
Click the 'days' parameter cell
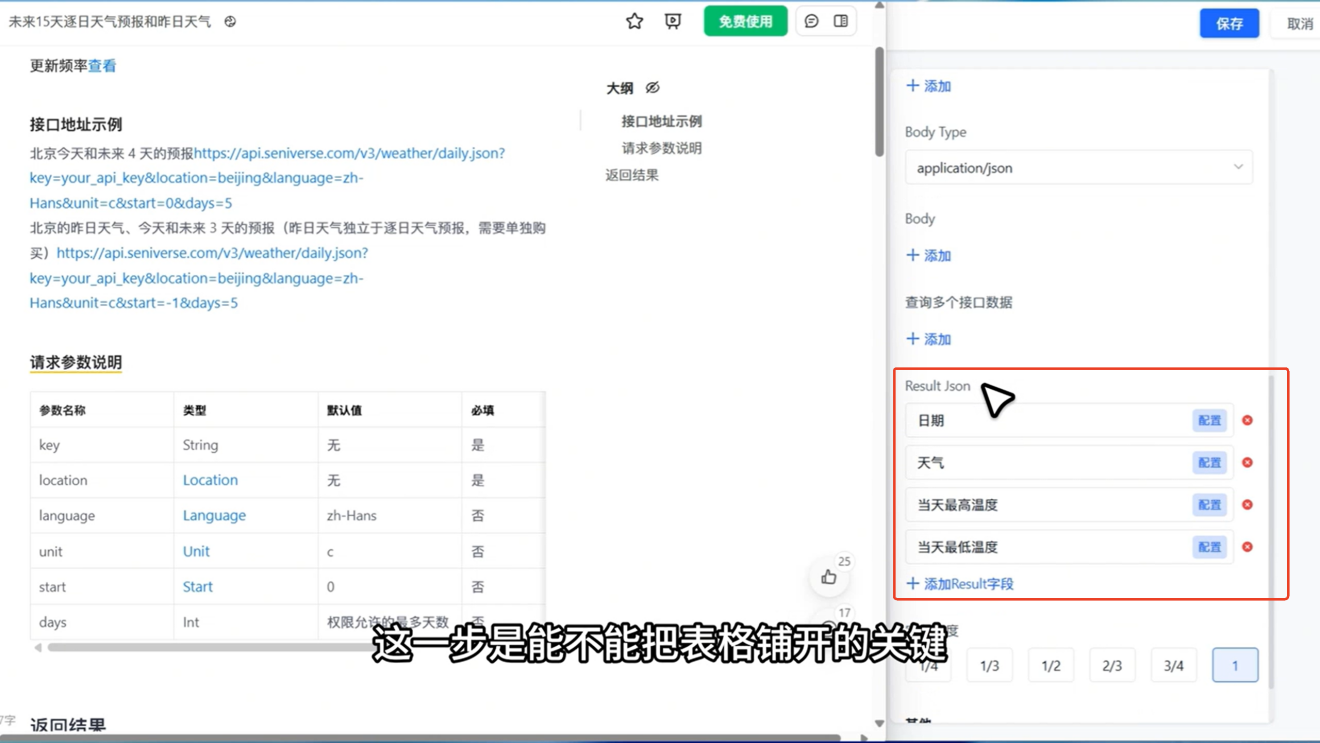pos(102,622)
